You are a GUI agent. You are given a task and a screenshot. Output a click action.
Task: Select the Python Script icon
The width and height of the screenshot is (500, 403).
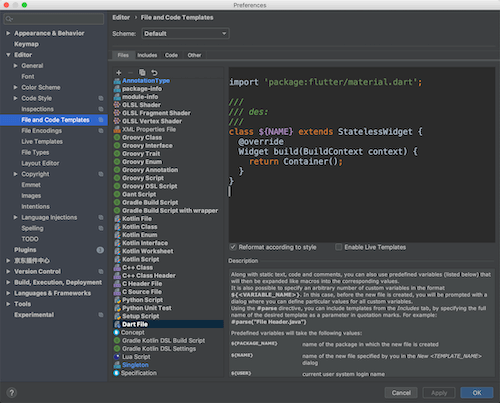(117, 300)
